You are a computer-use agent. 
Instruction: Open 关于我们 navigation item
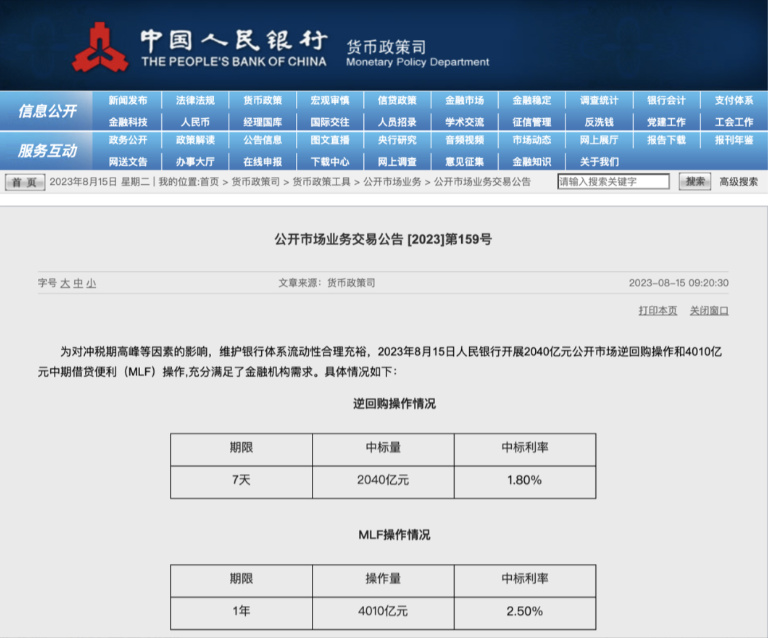coord(599,162)
